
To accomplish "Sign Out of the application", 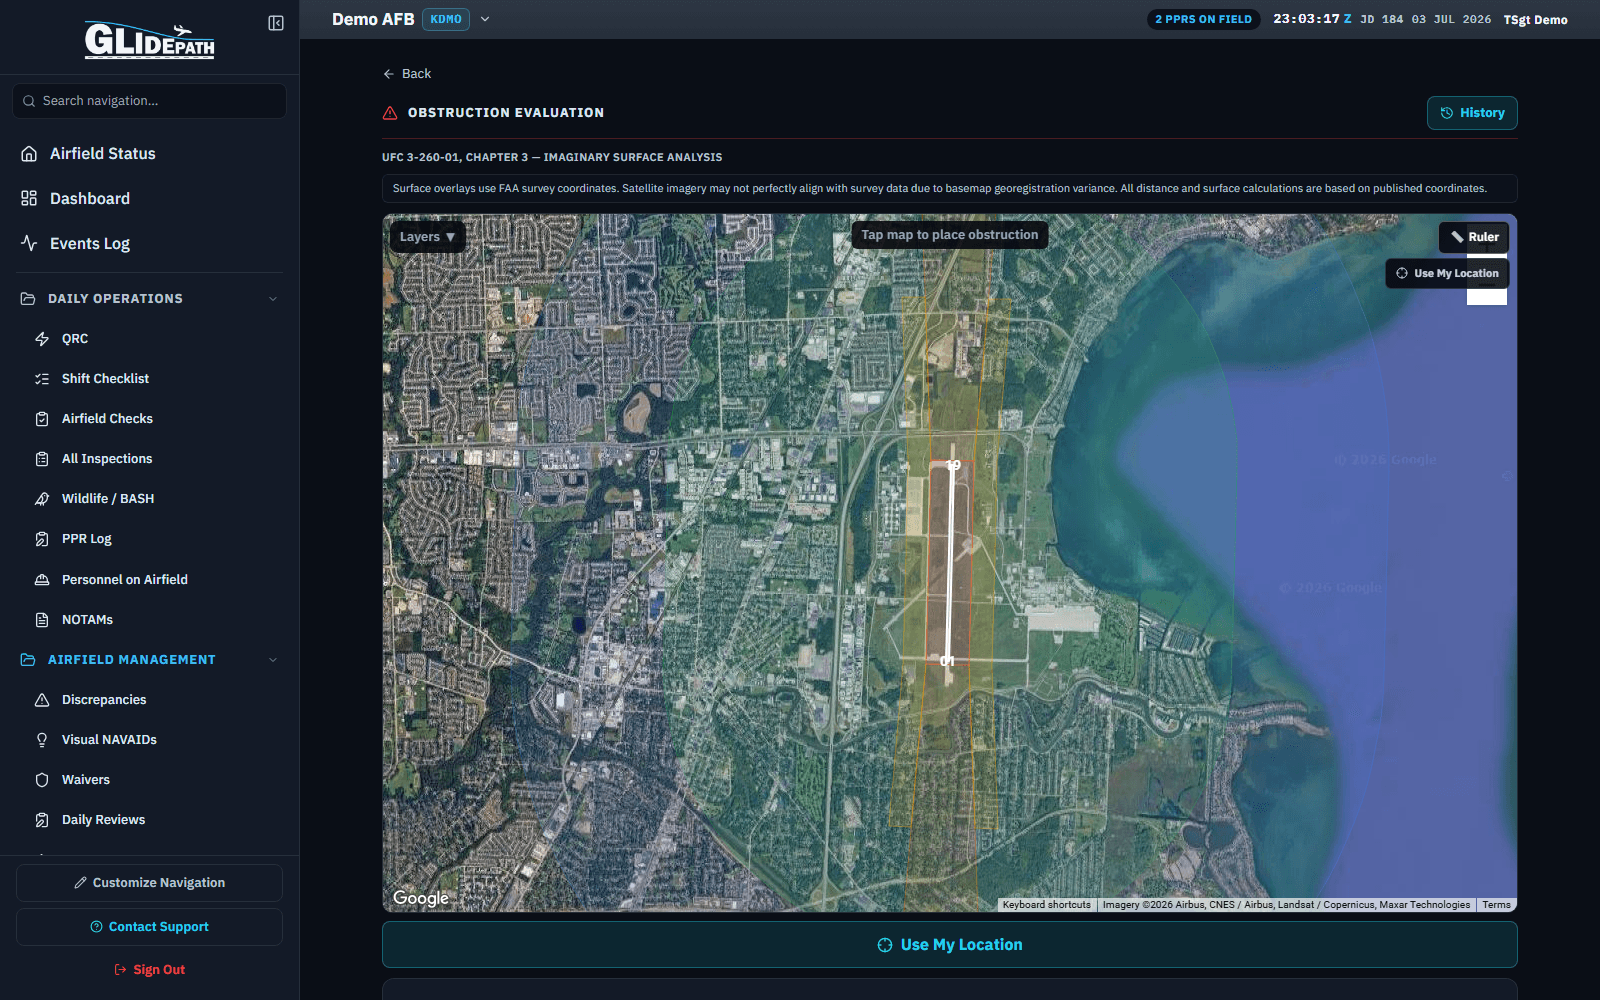I will [x=149, y=970].
